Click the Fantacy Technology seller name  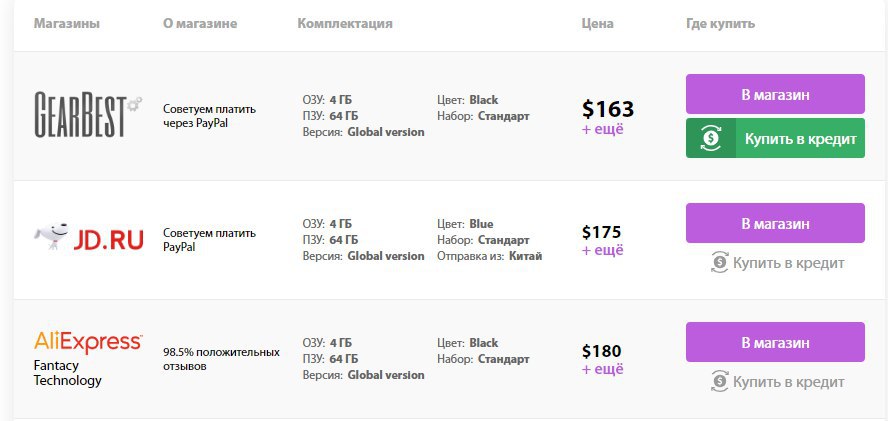[x=67, y=373]
